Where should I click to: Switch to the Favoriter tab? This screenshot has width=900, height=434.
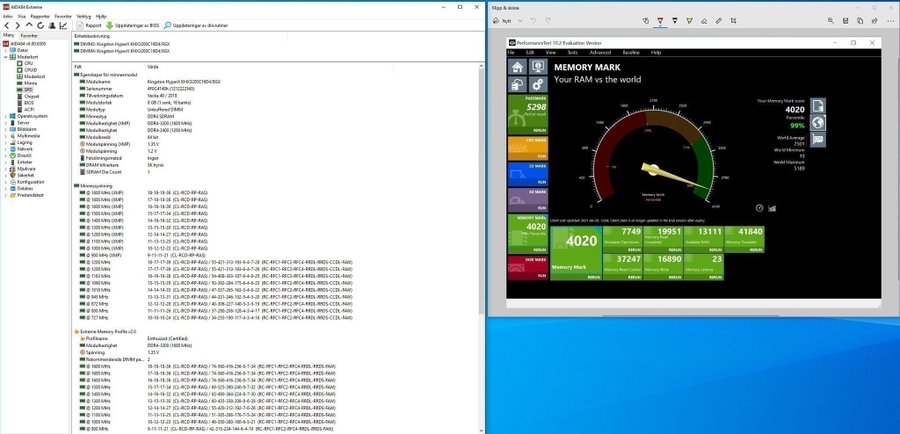[29, 36]
